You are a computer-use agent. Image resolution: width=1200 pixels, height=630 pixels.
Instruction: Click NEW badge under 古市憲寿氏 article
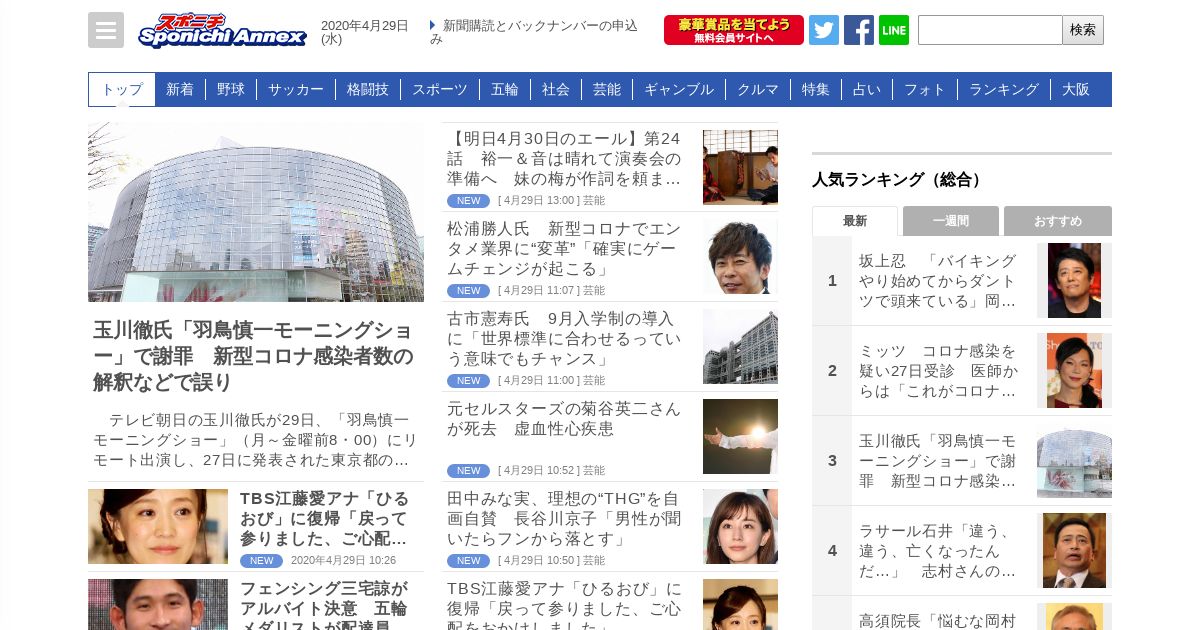point(468,381)
